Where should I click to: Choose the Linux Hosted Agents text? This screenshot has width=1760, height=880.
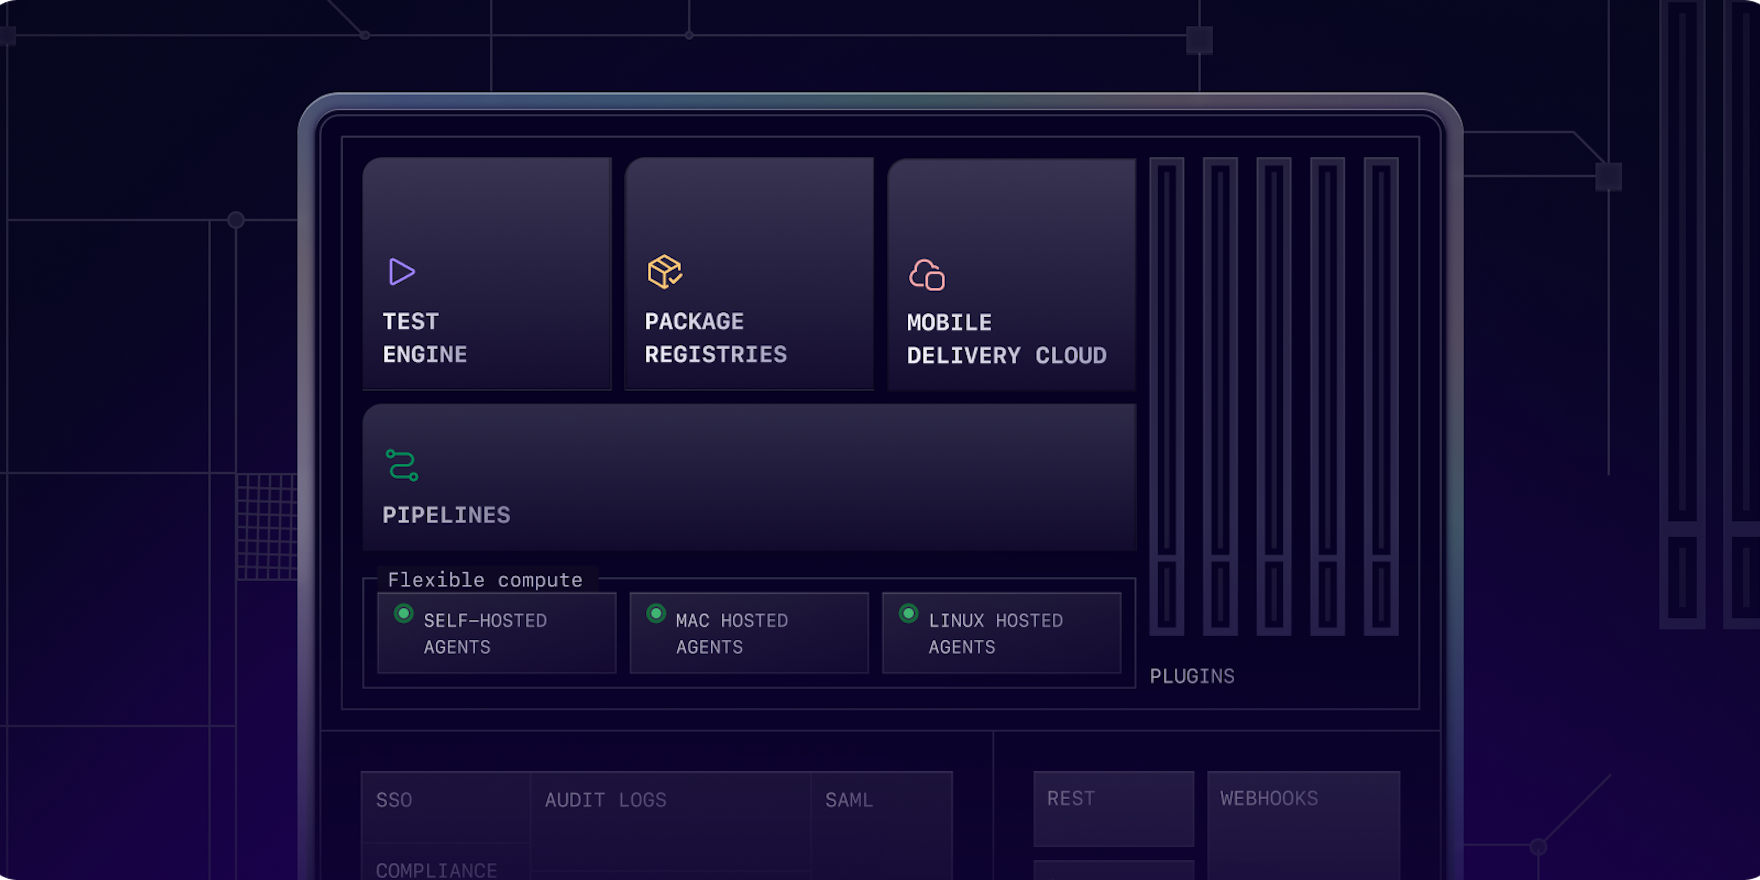coord(995,634)
